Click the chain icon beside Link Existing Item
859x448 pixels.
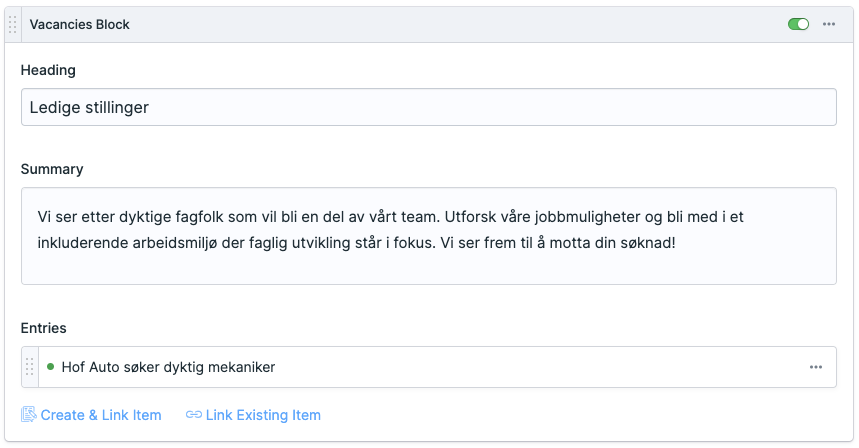pyautogui.click(x=194, y=415)
